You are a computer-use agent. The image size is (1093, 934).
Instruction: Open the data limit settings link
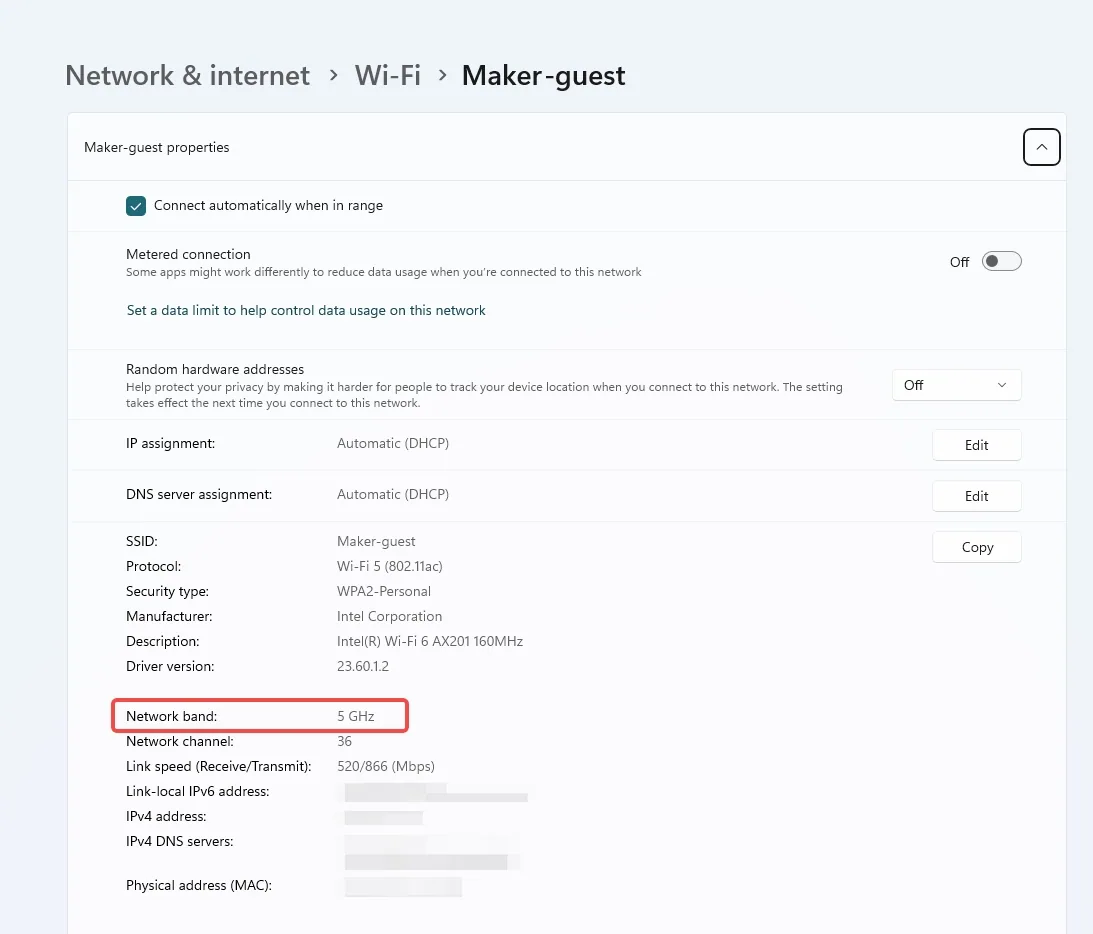(306, 310)
